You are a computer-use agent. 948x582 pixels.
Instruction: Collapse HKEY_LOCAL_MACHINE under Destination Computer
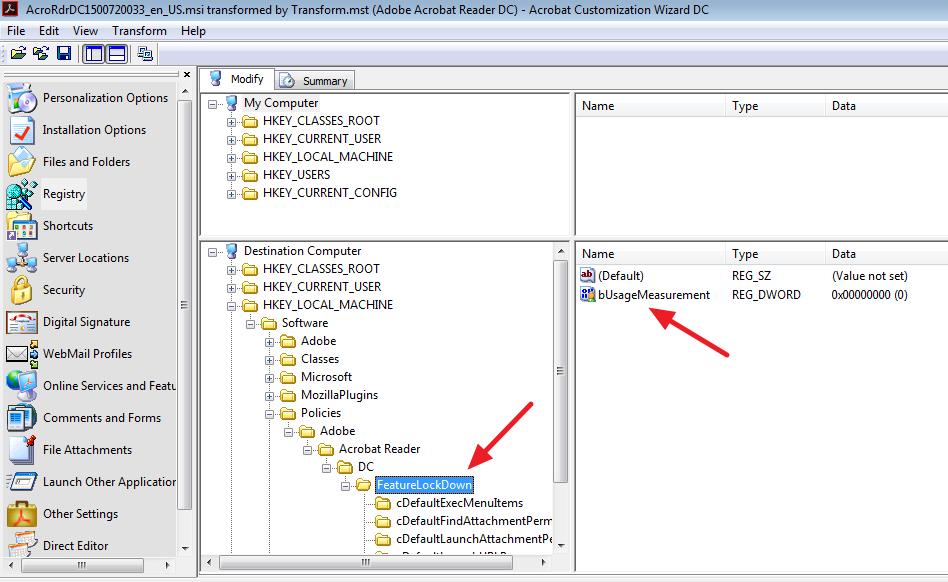click(x=231, y=306)
